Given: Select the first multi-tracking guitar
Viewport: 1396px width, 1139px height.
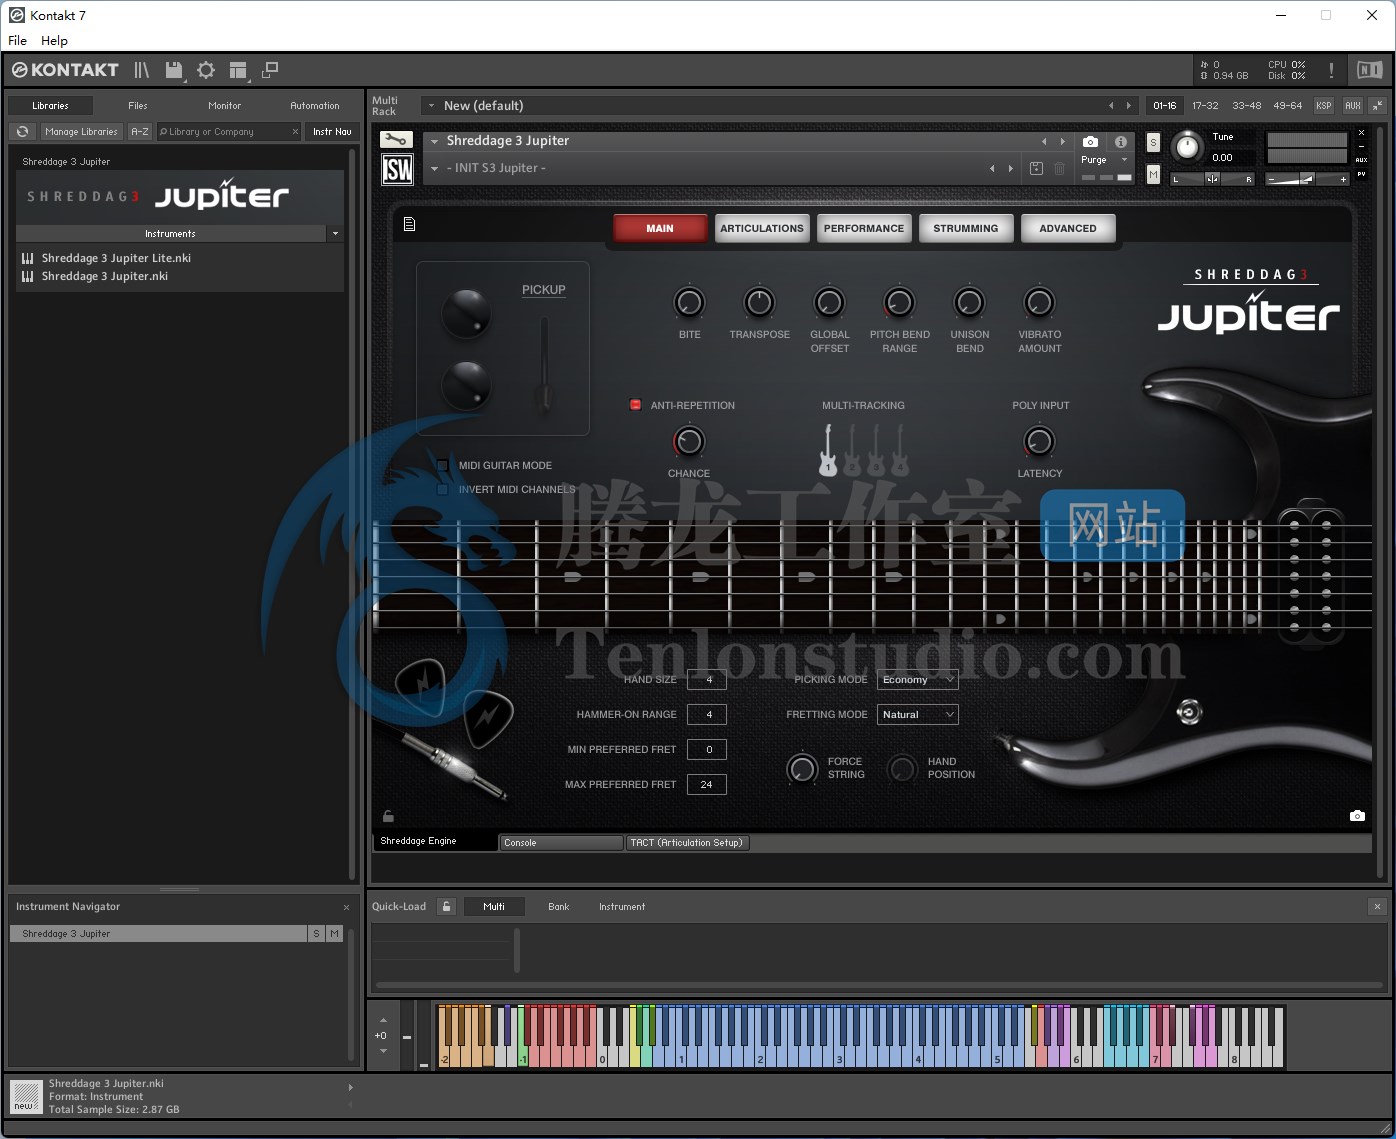Looking at the screenshot, I should pyautogui.click(x=828, y=450).
